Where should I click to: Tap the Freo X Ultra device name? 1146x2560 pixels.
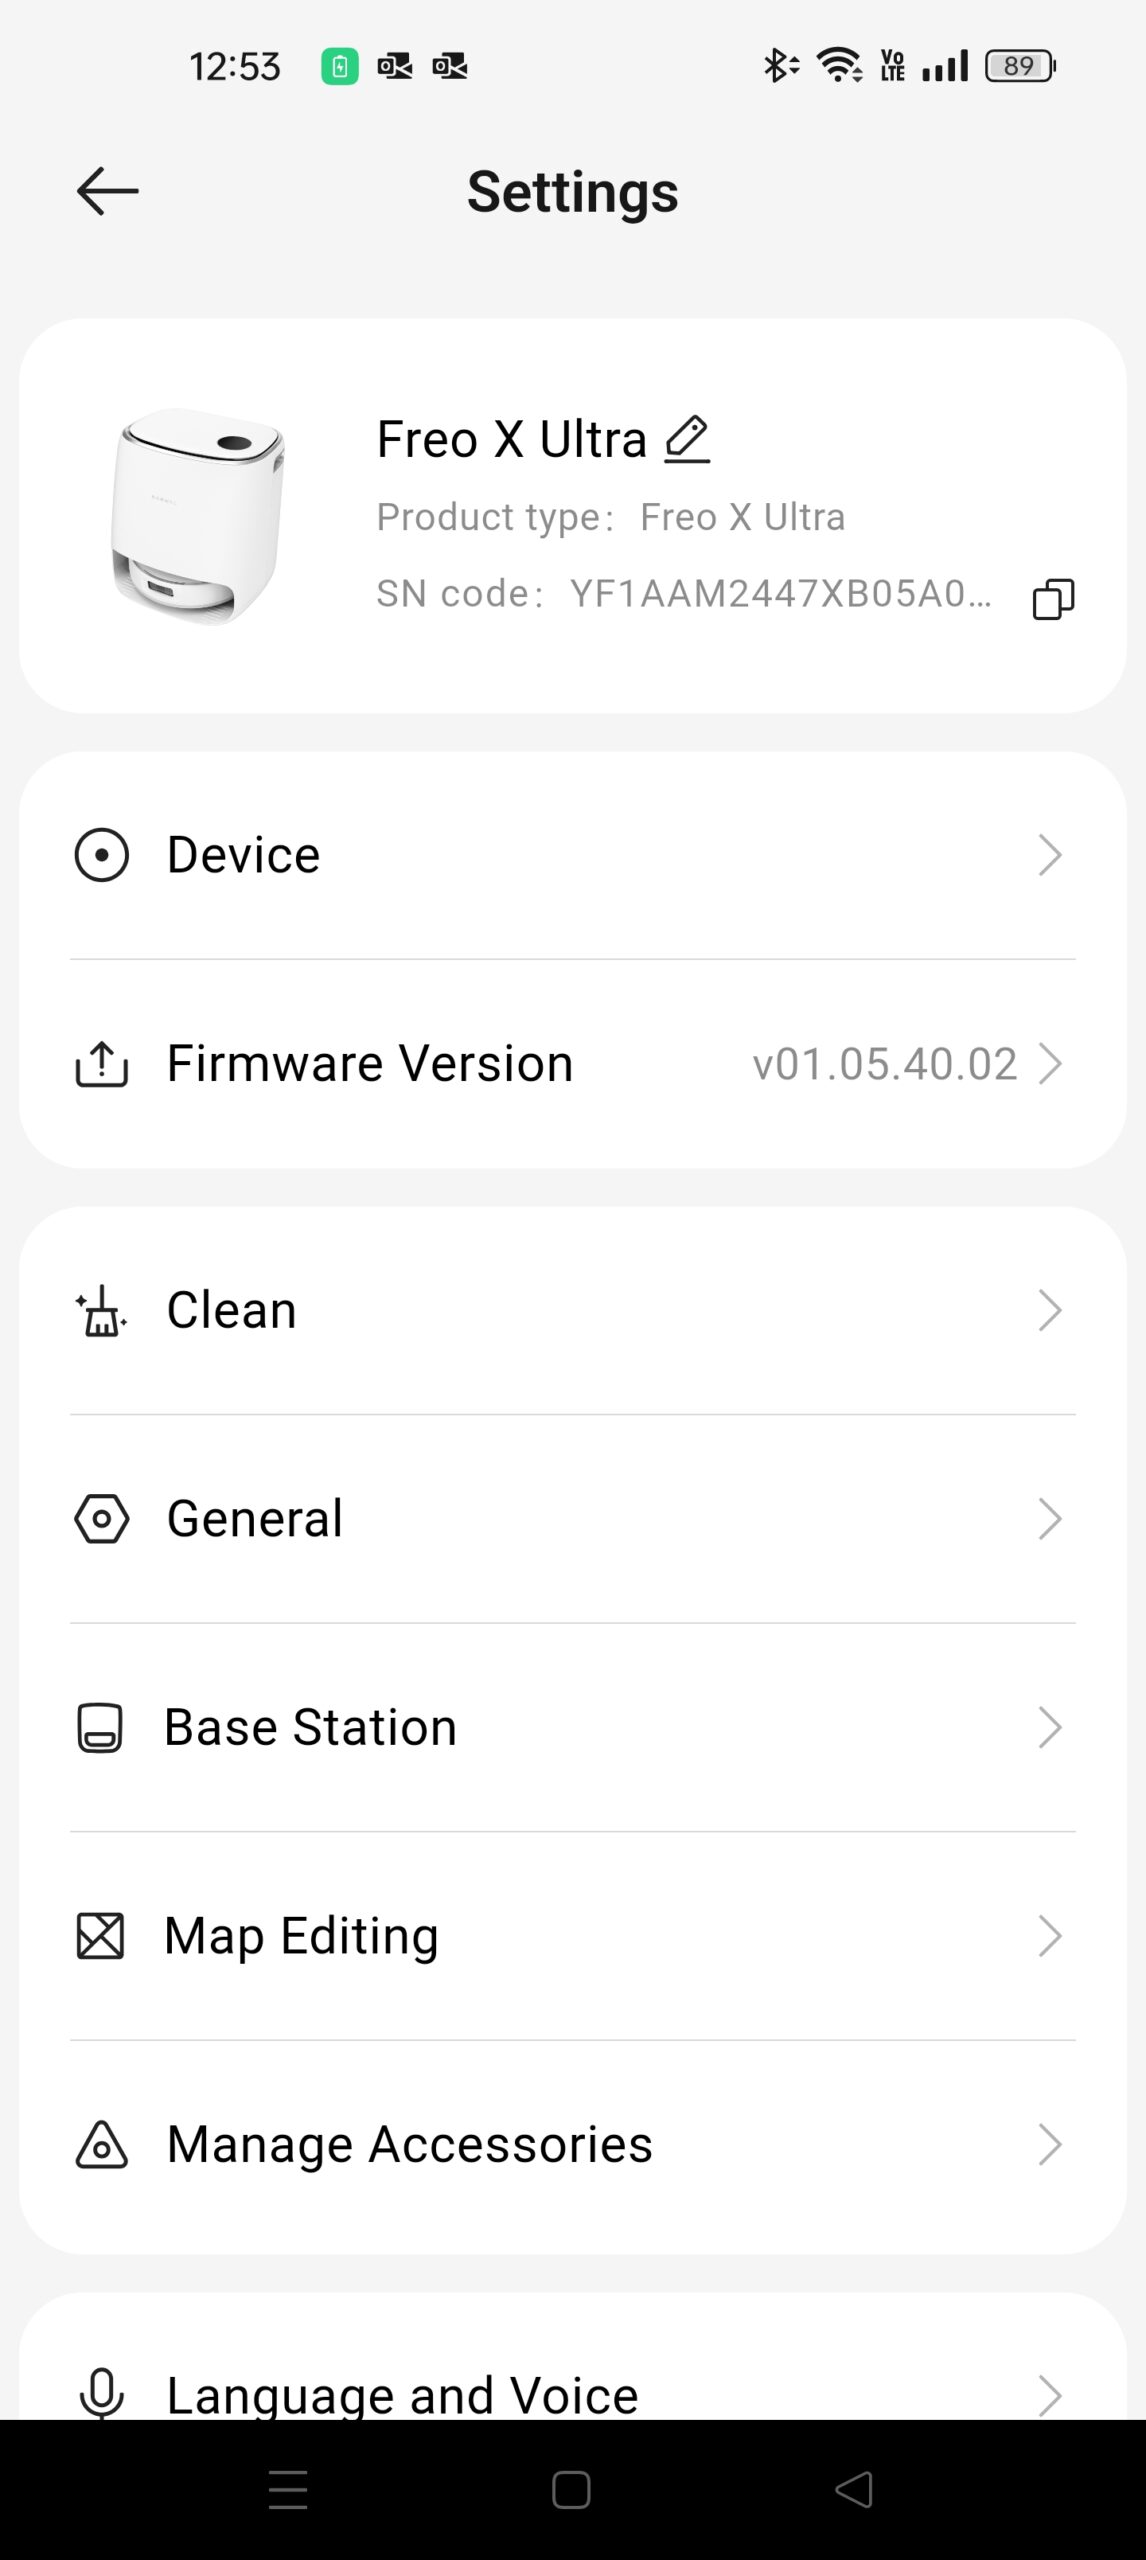(x=511, y=439)
